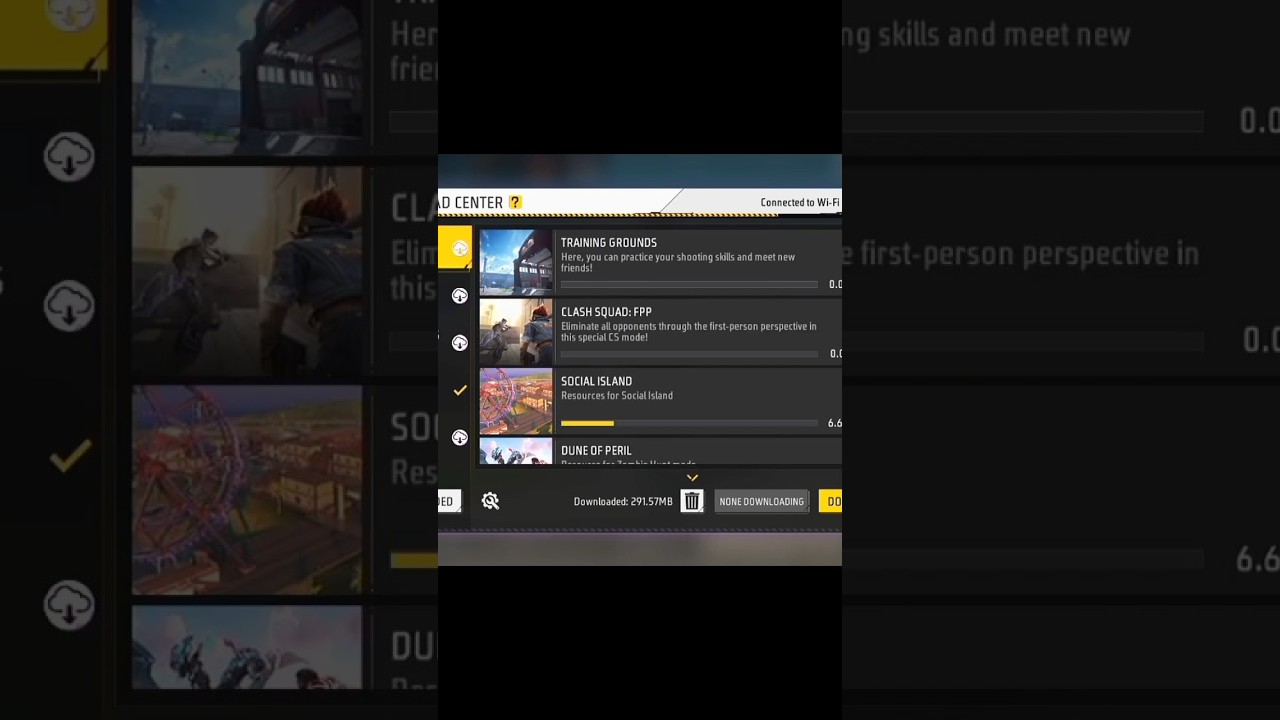Click the trash bin delete icon

pos(692,501)
